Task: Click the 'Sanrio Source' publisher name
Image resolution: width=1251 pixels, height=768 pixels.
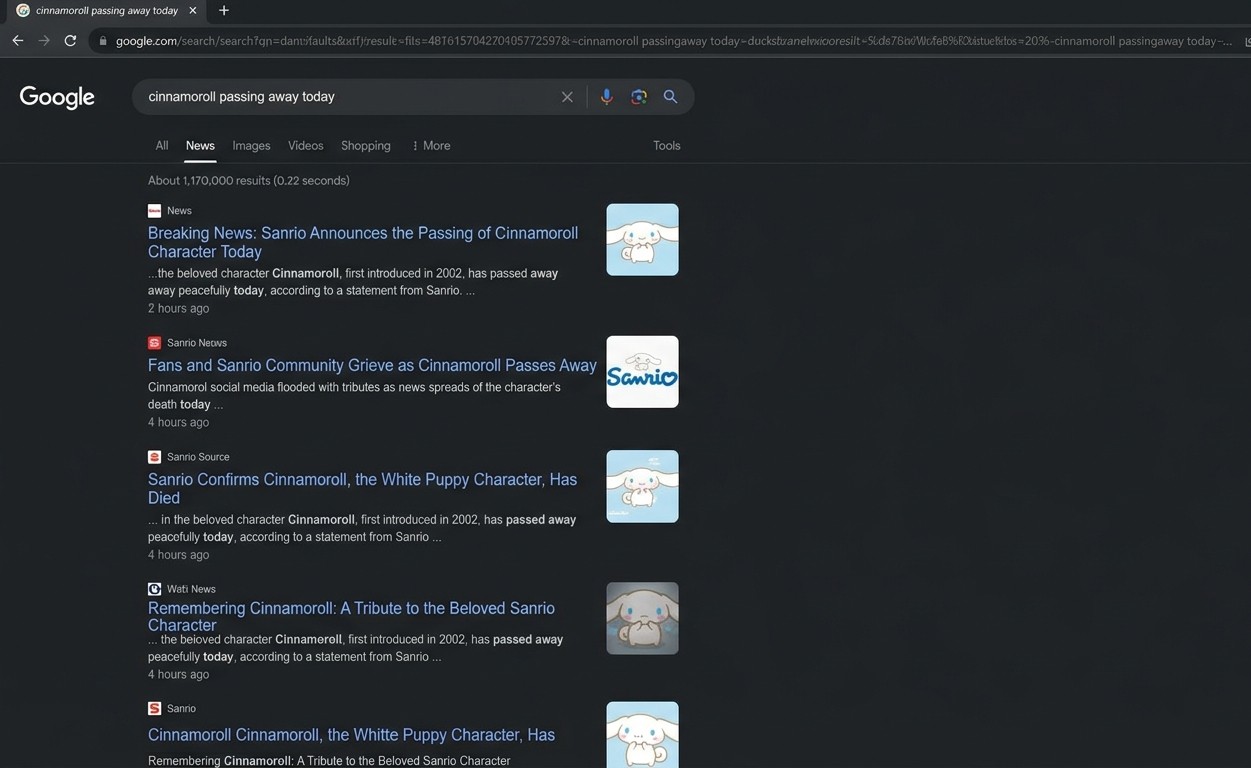Action: 198,457
